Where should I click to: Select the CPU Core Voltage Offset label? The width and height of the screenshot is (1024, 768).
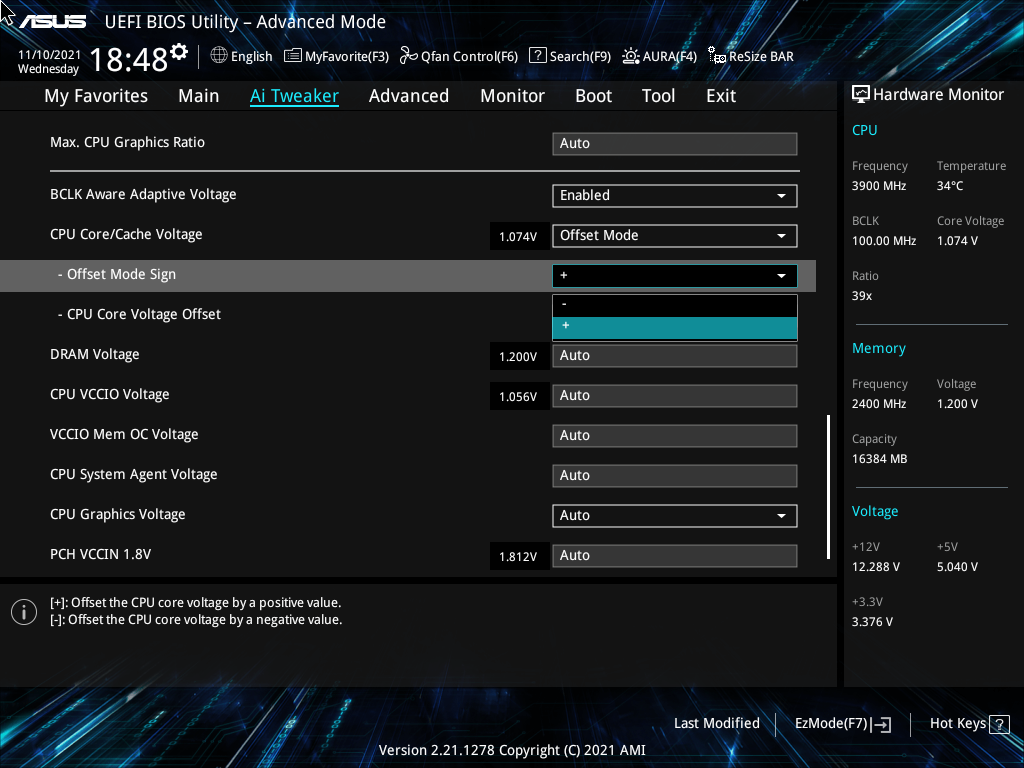(139, 314)
